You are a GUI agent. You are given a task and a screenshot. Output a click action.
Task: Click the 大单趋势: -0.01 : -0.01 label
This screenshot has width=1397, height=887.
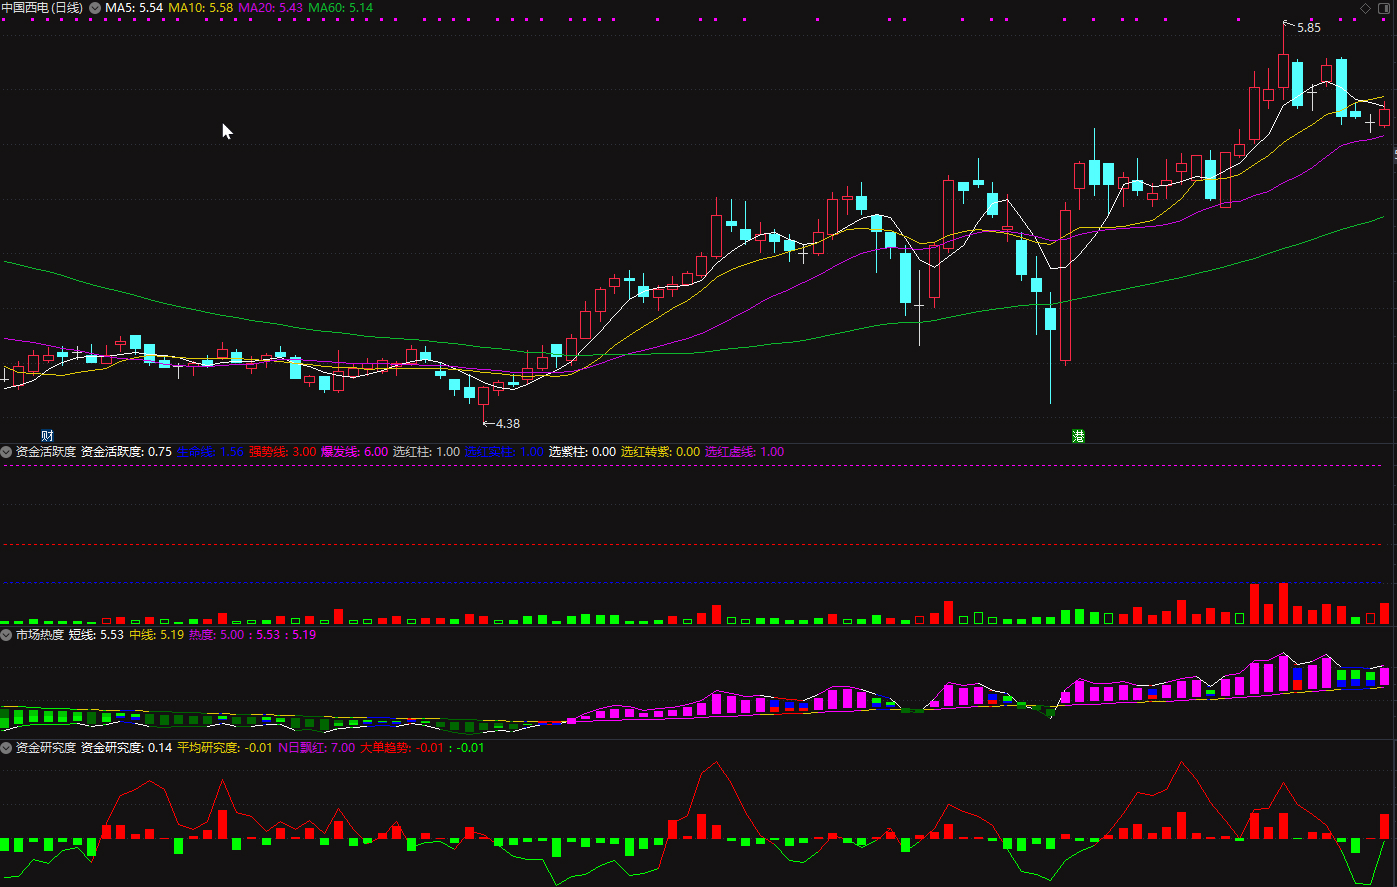(x=422, y=748)
